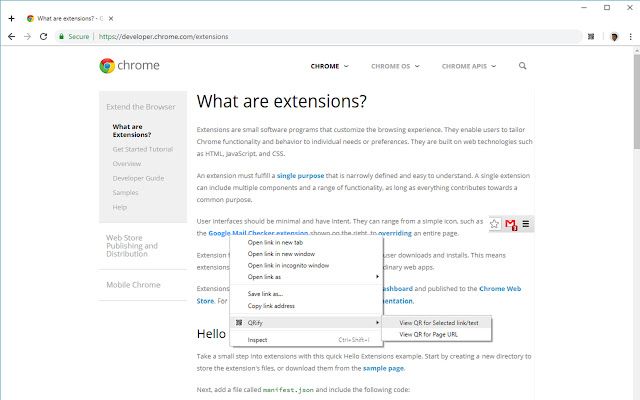Click the back navigation arrow
Screen dimensions: 640x400
[11, 36]
